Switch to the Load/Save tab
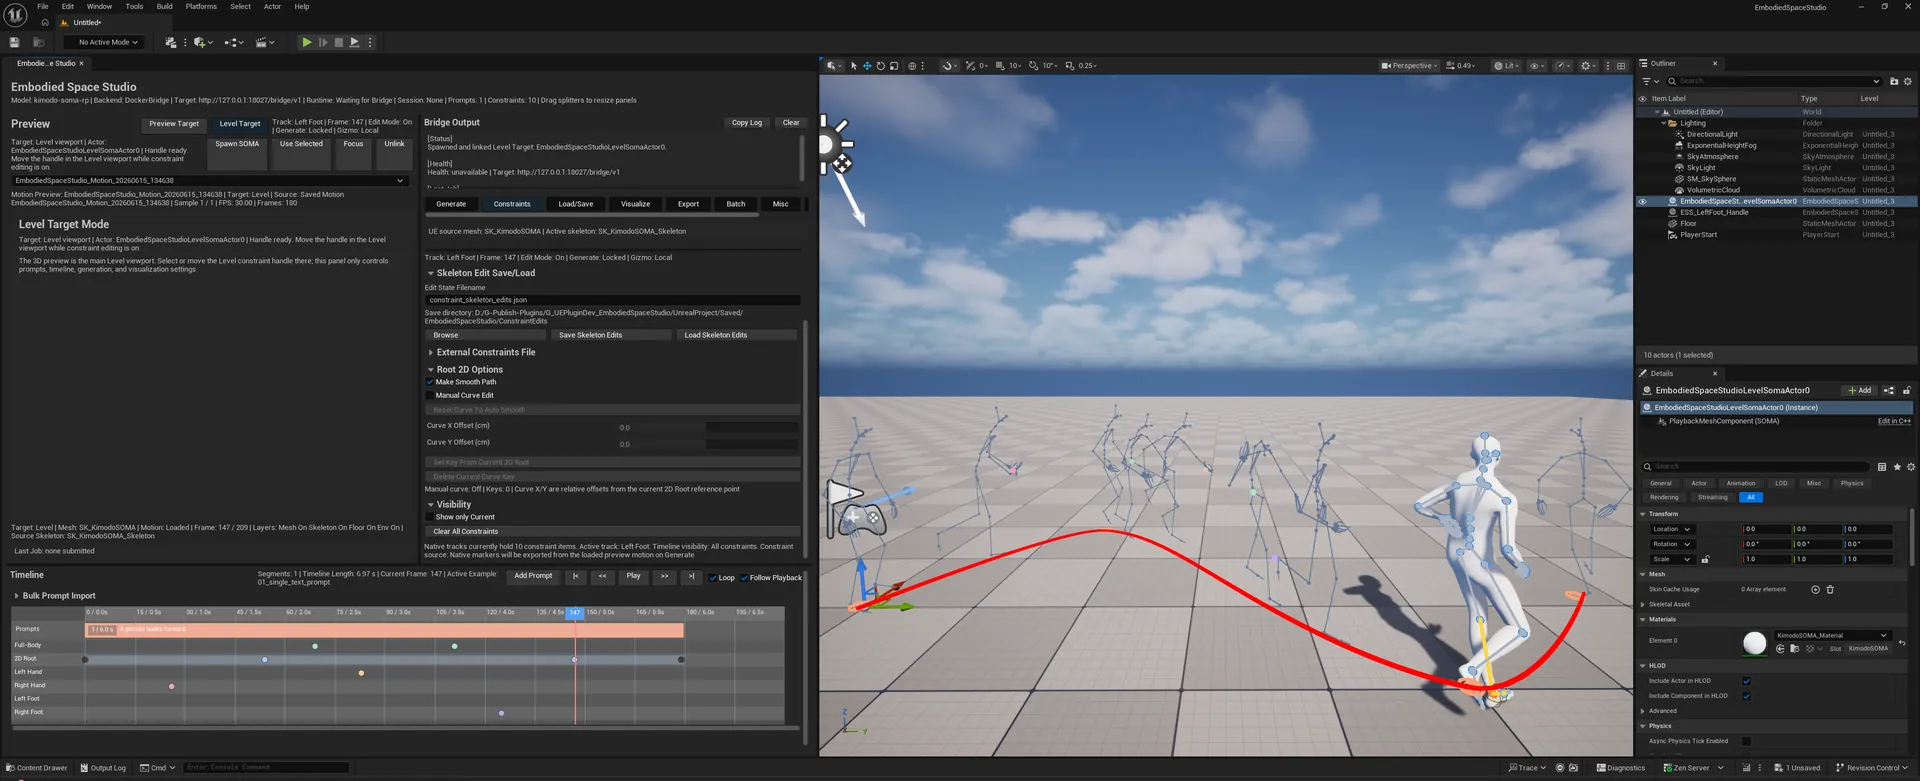This screenshot has height=781, width=1920. click(576, 204)
